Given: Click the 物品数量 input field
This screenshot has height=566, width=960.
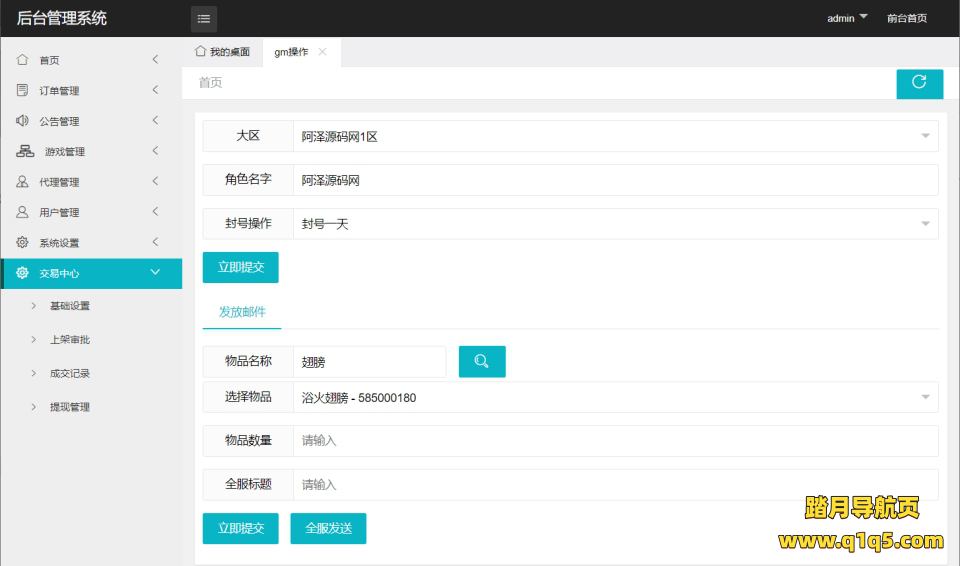Looking at the screenshot, I should pyautogui.click(x=615, y=441).
